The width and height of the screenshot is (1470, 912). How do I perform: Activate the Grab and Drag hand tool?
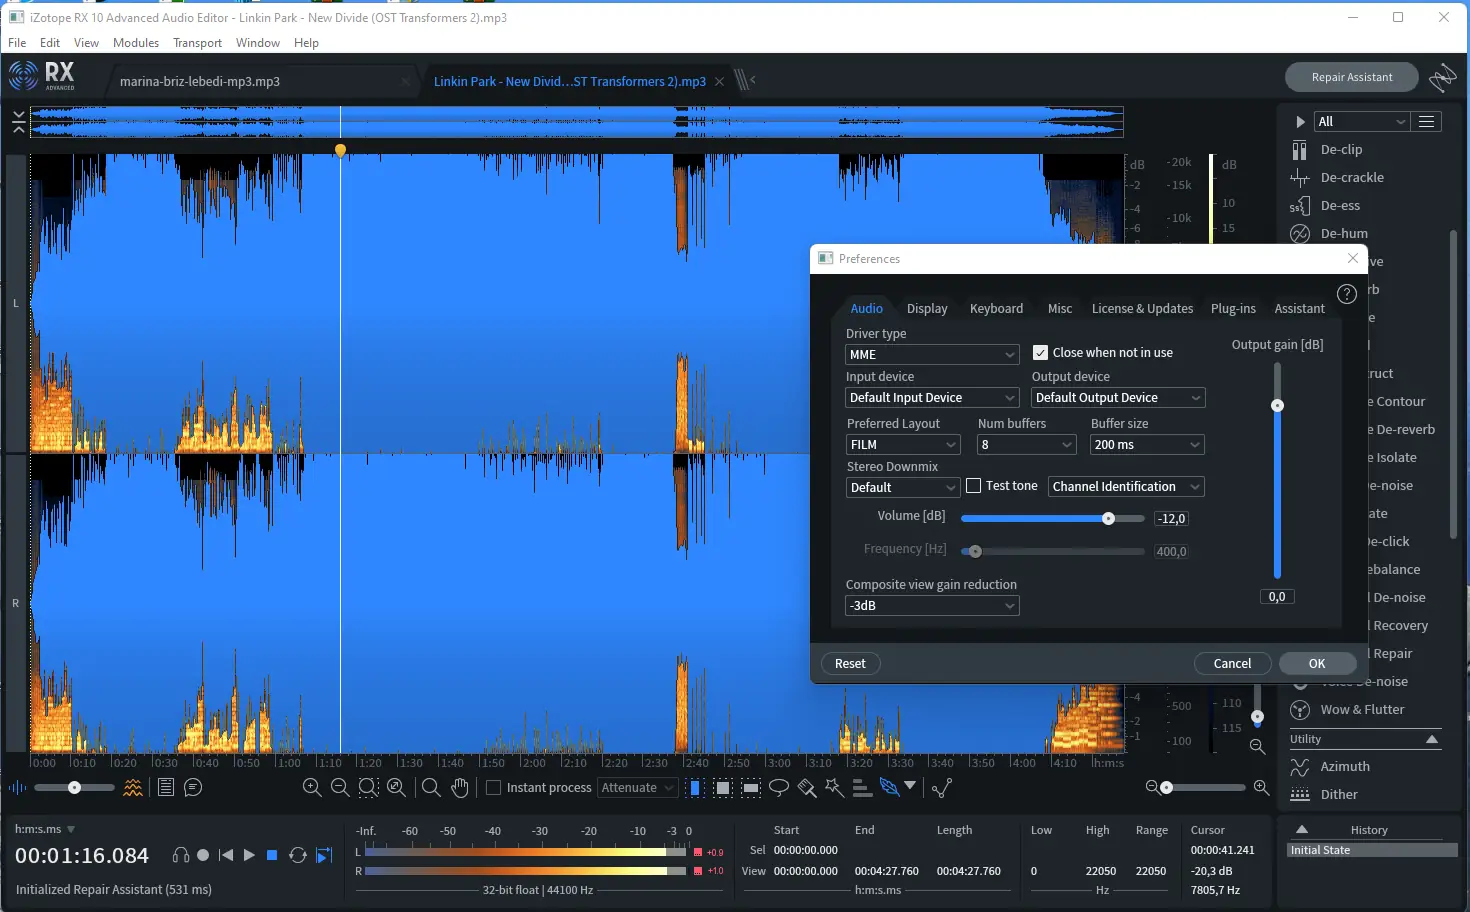(x=460, y=788)
